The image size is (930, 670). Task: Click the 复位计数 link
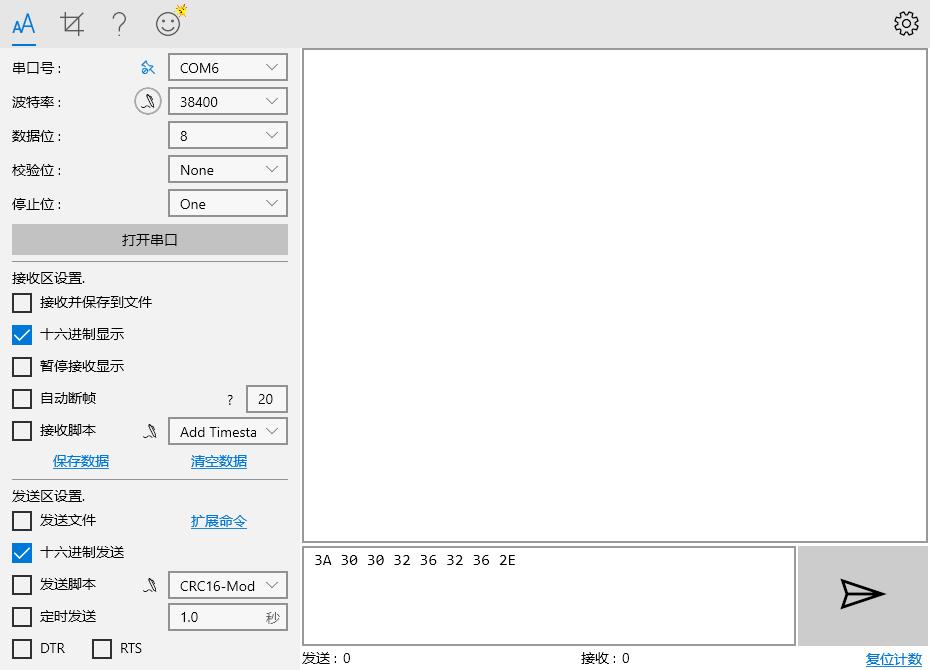pyautogui.click(x=893, y=659)
